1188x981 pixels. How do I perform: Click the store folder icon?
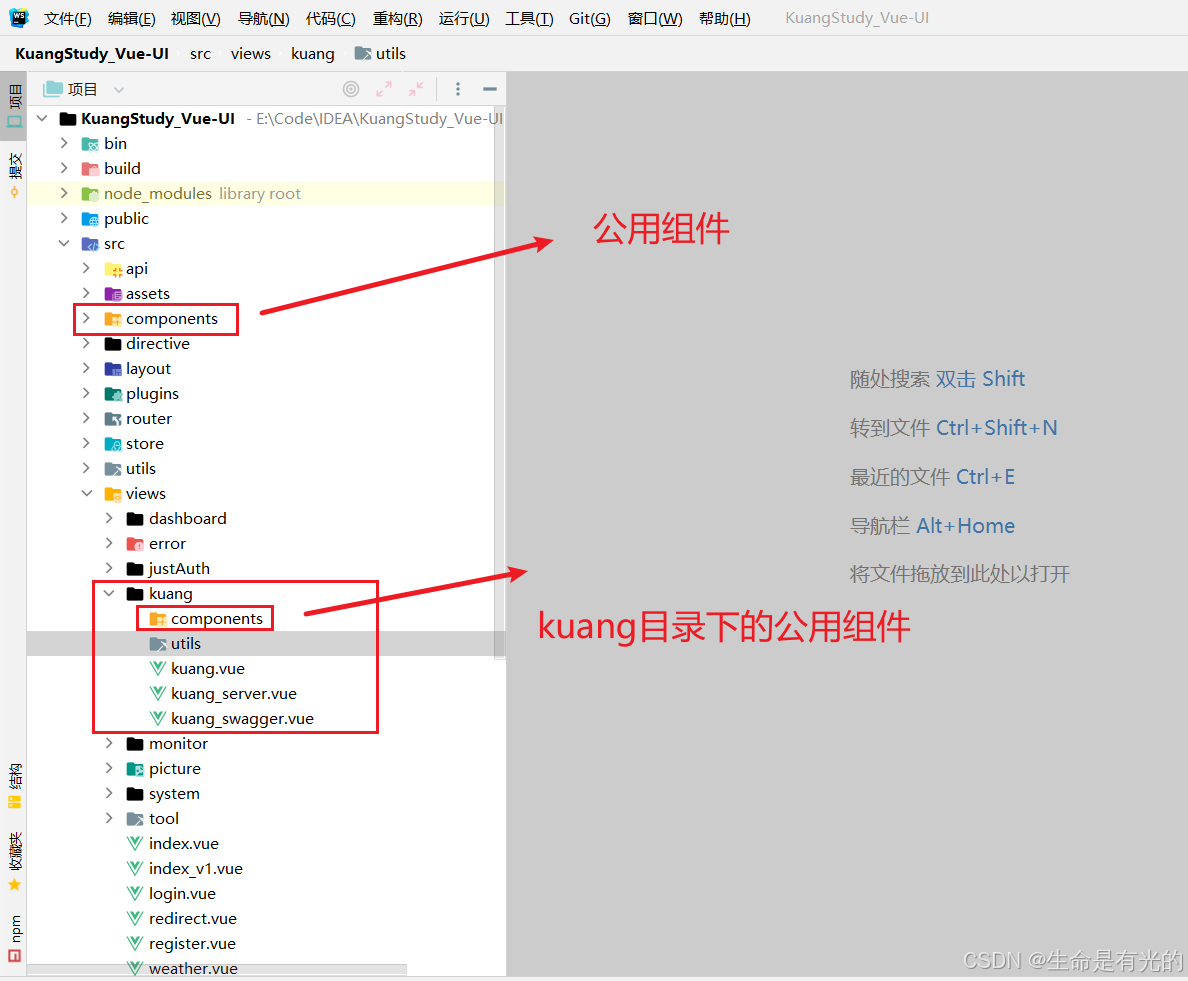pyautogui.click(x=113, y=444)
